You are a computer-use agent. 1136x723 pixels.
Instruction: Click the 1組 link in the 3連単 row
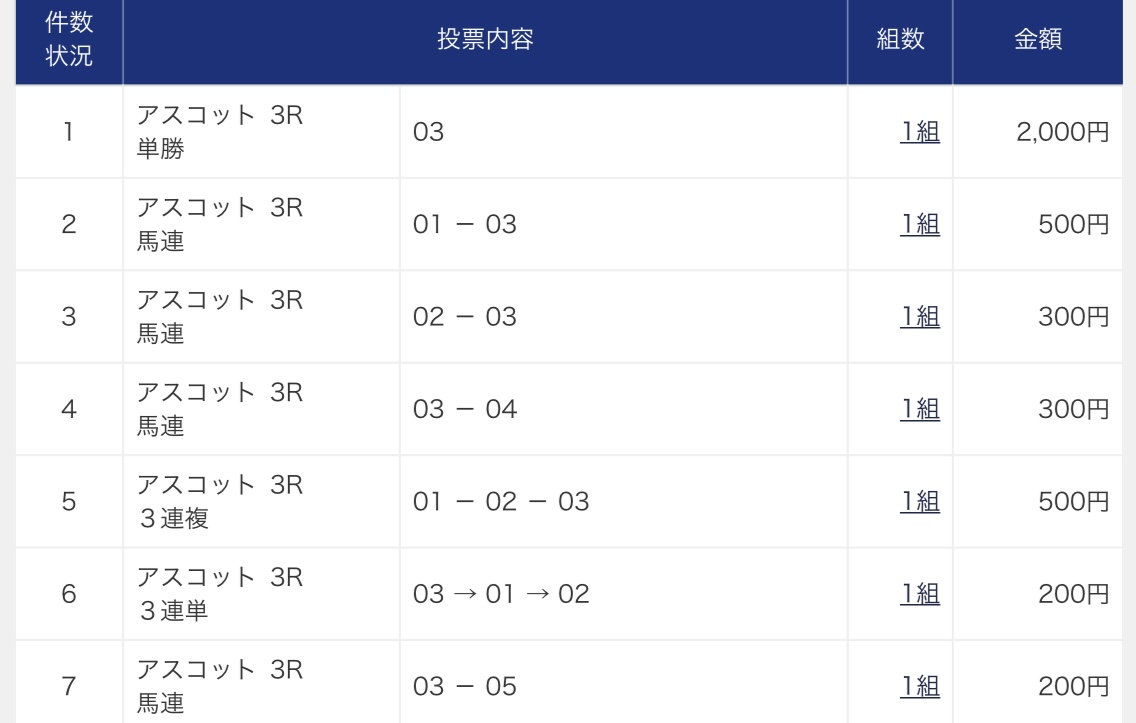point(920,594)
